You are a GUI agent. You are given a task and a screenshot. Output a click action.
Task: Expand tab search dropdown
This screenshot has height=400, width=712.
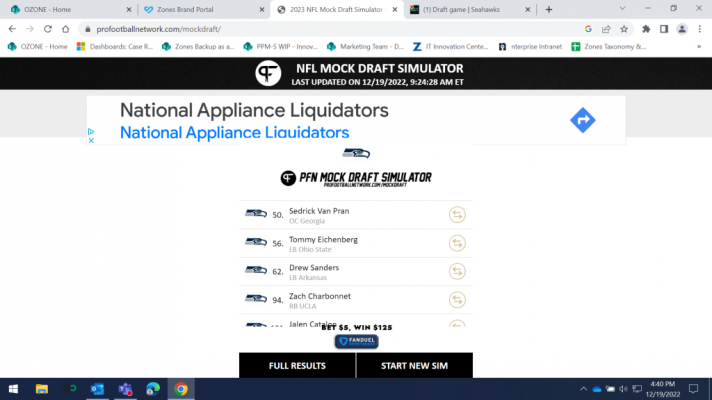click(623, 9)
